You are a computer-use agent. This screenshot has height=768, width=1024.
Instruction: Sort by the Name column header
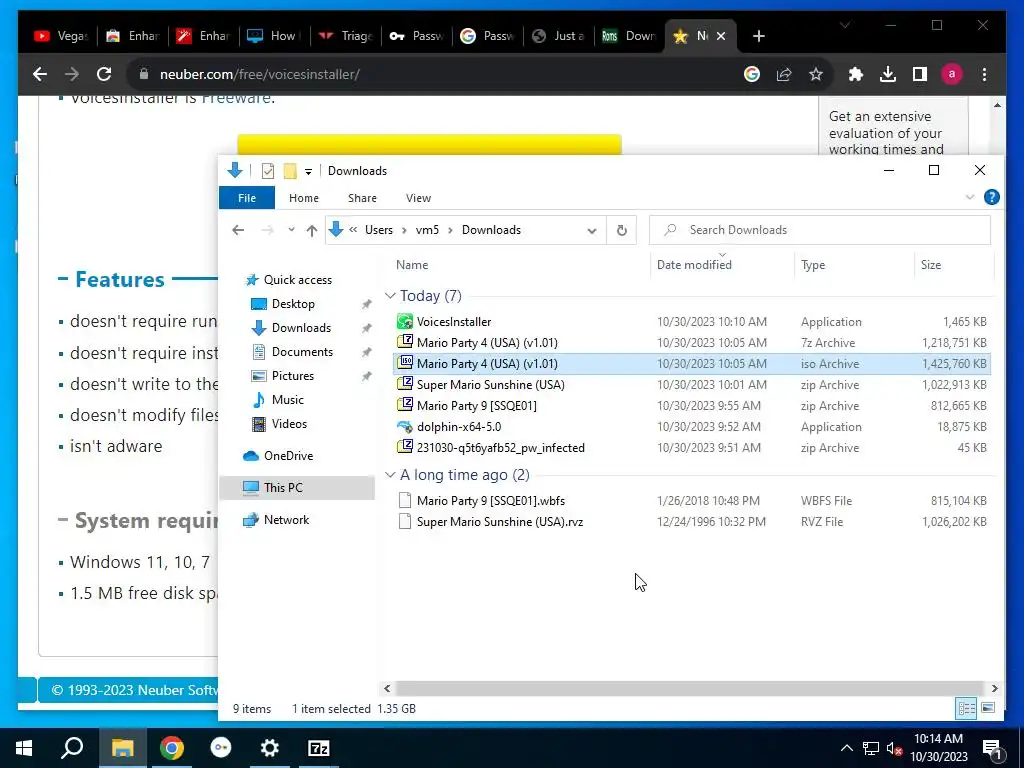click(x=412, y=265)
